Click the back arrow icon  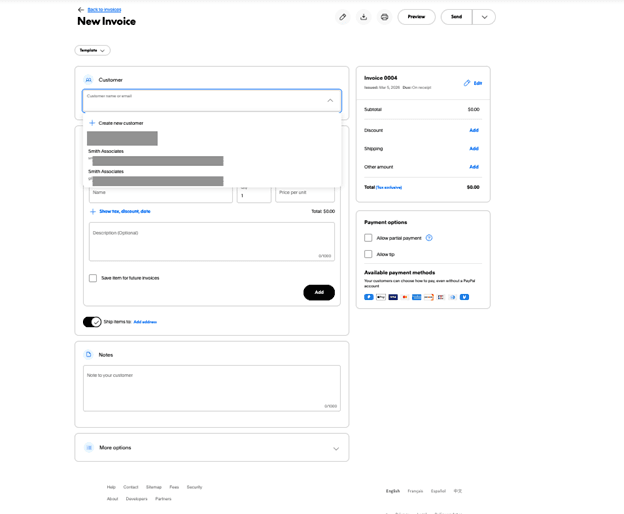[x=81, y=10]
